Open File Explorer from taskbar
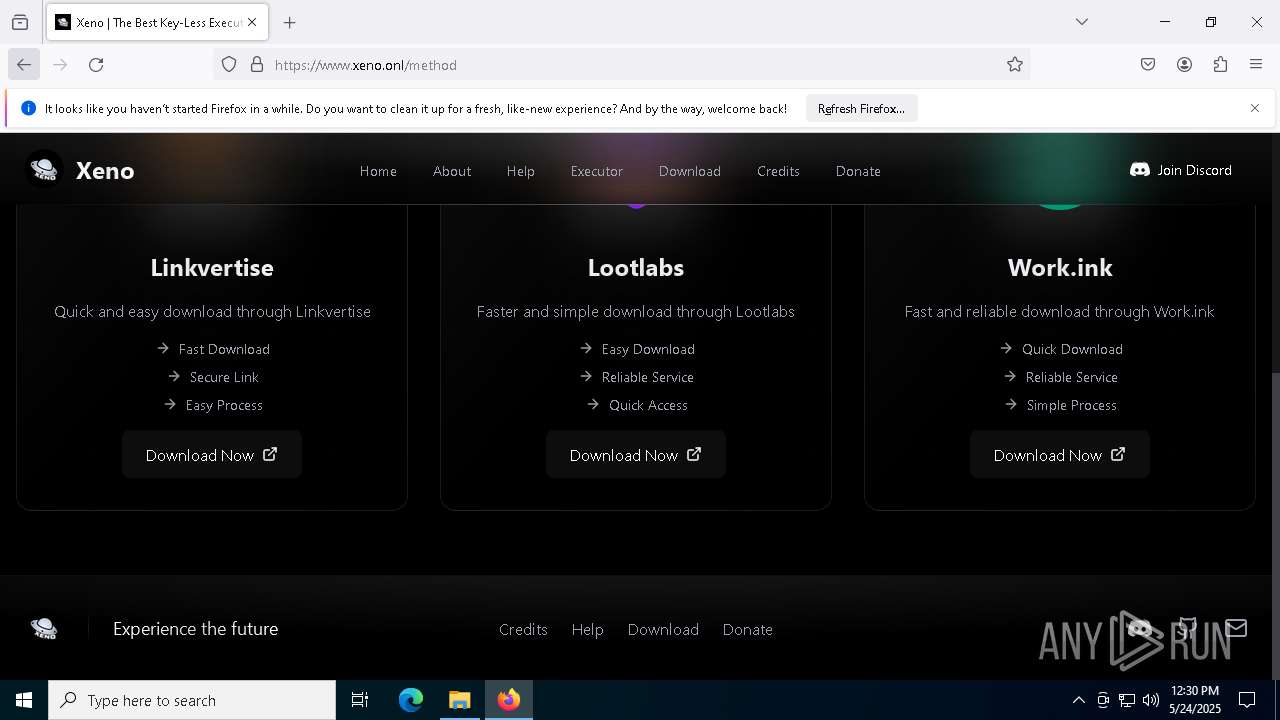 pos(460,700)
